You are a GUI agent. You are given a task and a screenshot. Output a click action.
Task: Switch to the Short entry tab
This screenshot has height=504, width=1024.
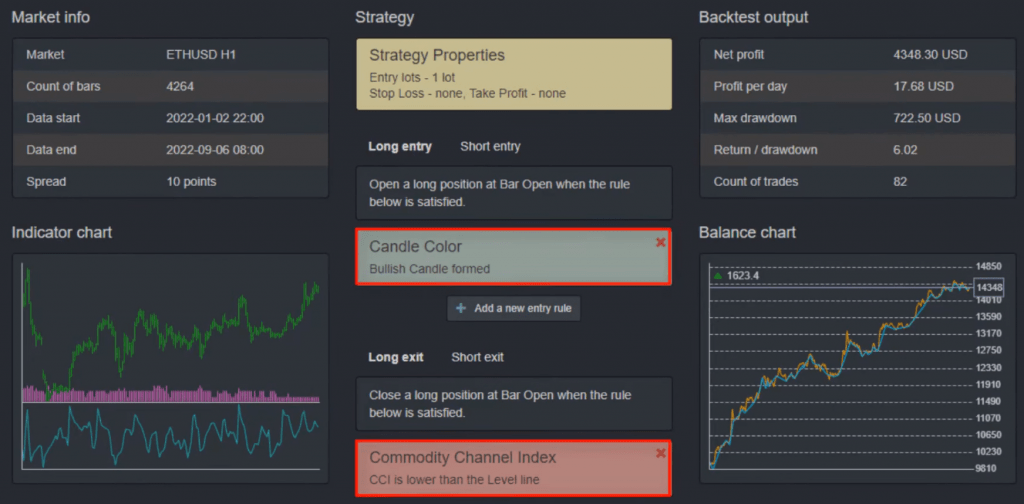490,146
